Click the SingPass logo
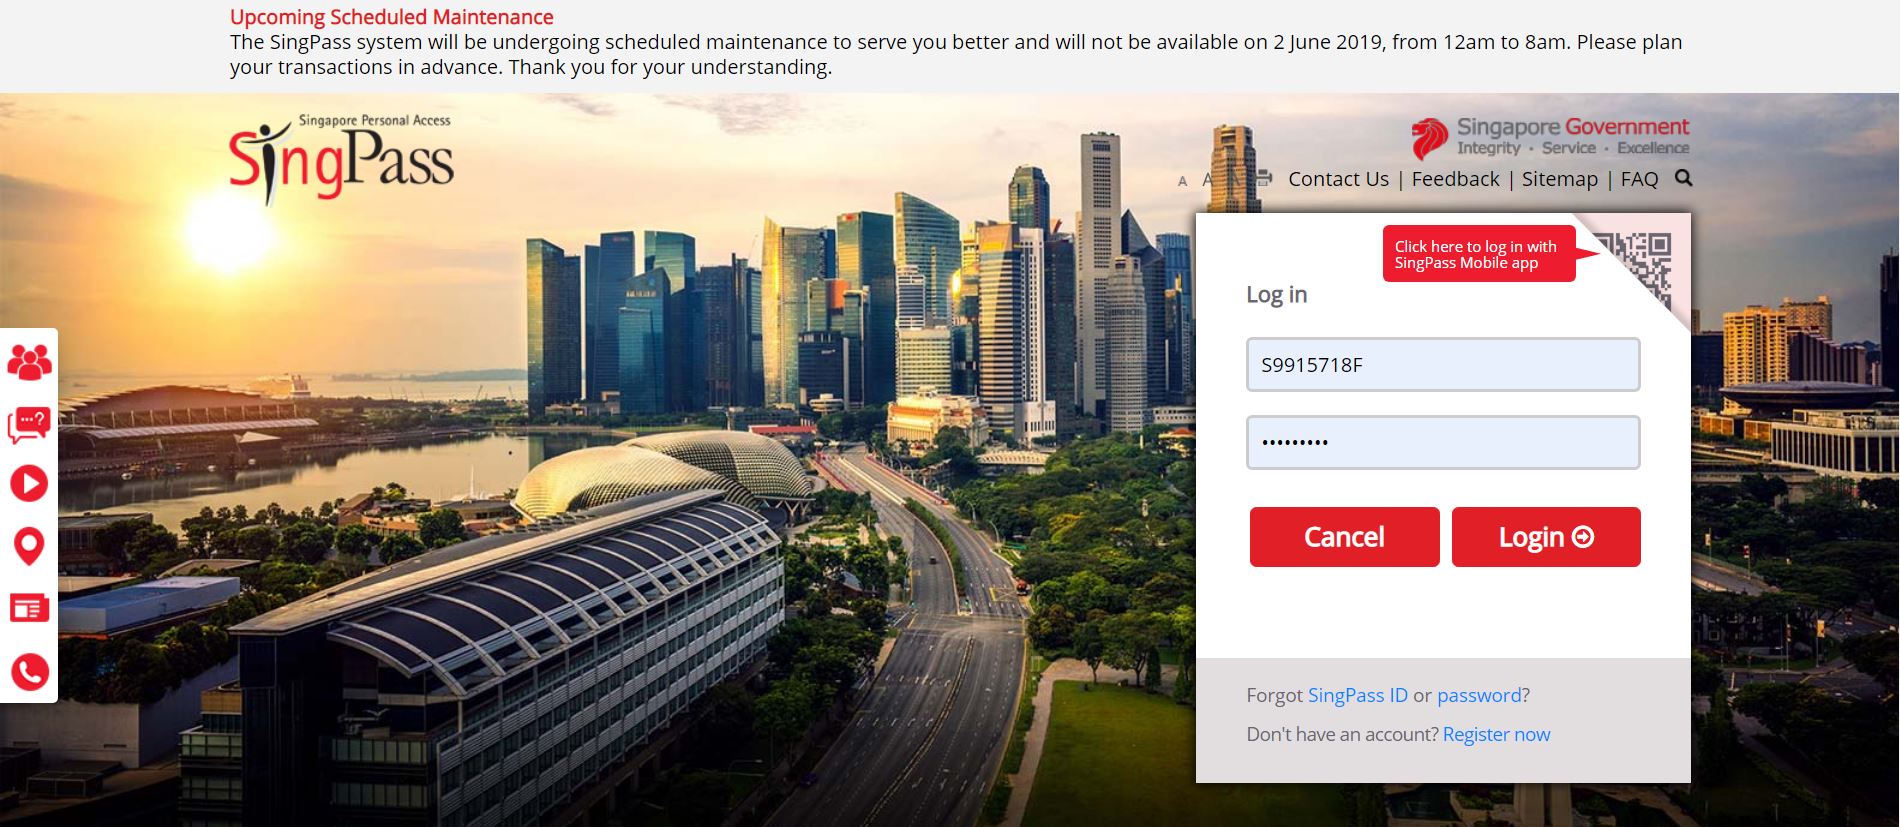 pyautogui.click(x=341, y=158)
